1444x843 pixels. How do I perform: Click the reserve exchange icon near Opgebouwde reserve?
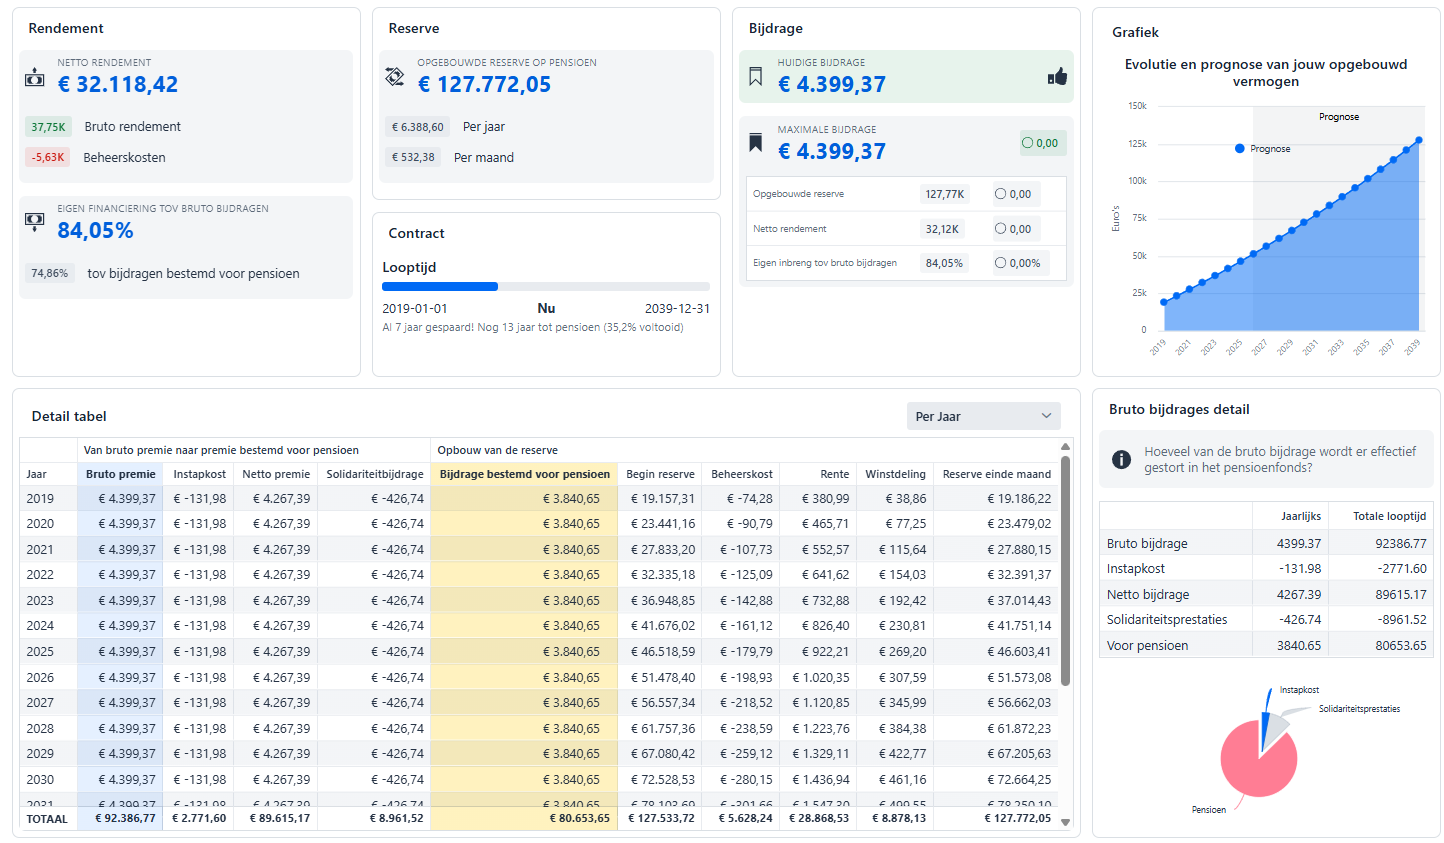tap(395, 77)
